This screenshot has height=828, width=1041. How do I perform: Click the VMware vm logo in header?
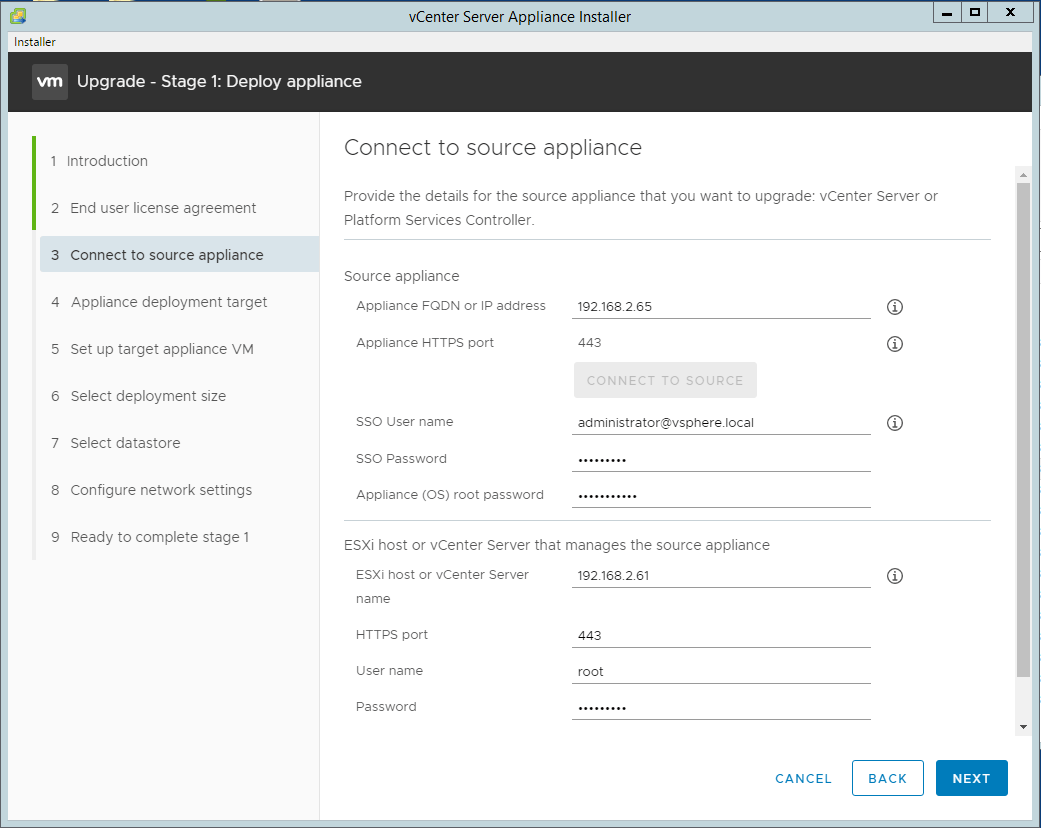[50, 82]
